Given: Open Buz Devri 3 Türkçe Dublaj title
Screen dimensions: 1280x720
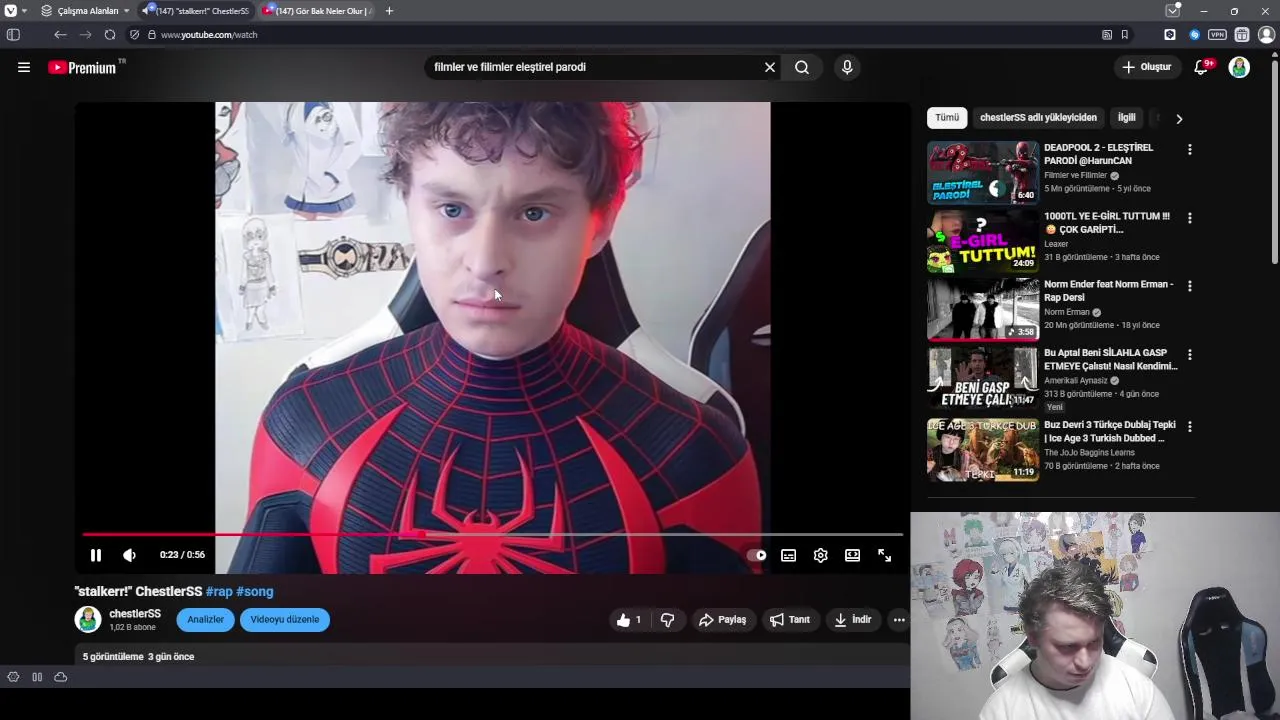Looking at the screenshot, I should coord(1109,432).
